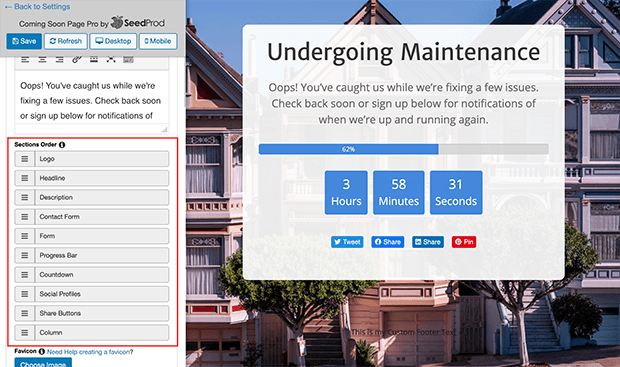
Task: Click the align left icon in editor toolbar
Action: point(25,60)
